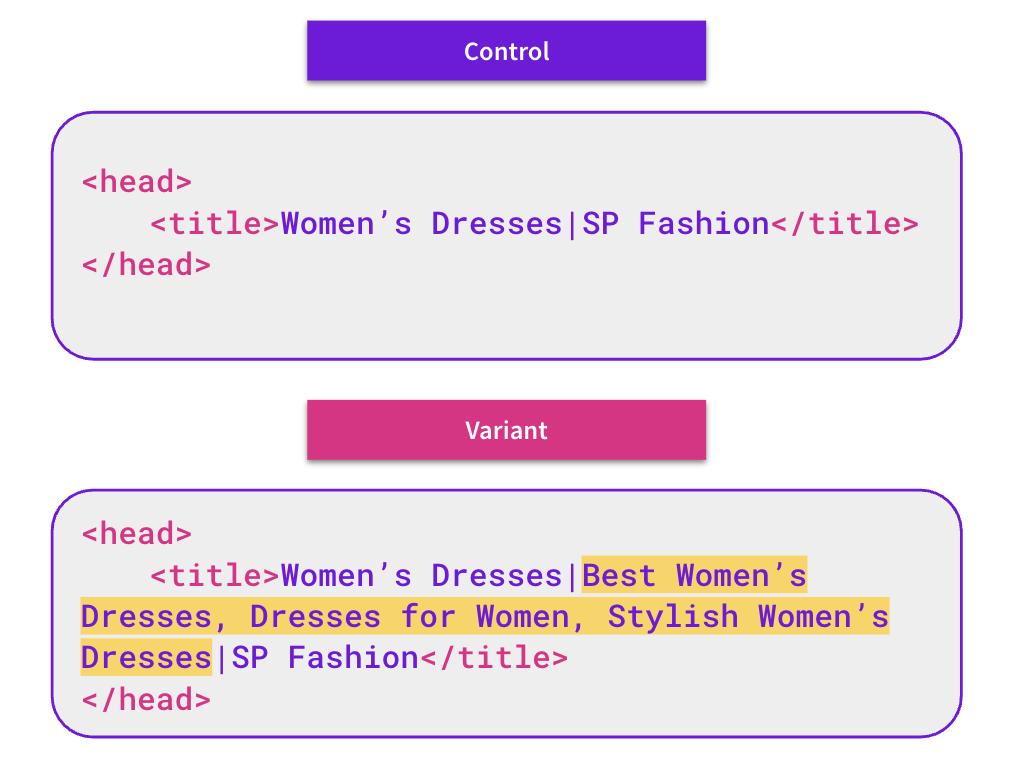Click "Women's Dresses" text in Control title
1015x760 pixels.
point(421,223)
